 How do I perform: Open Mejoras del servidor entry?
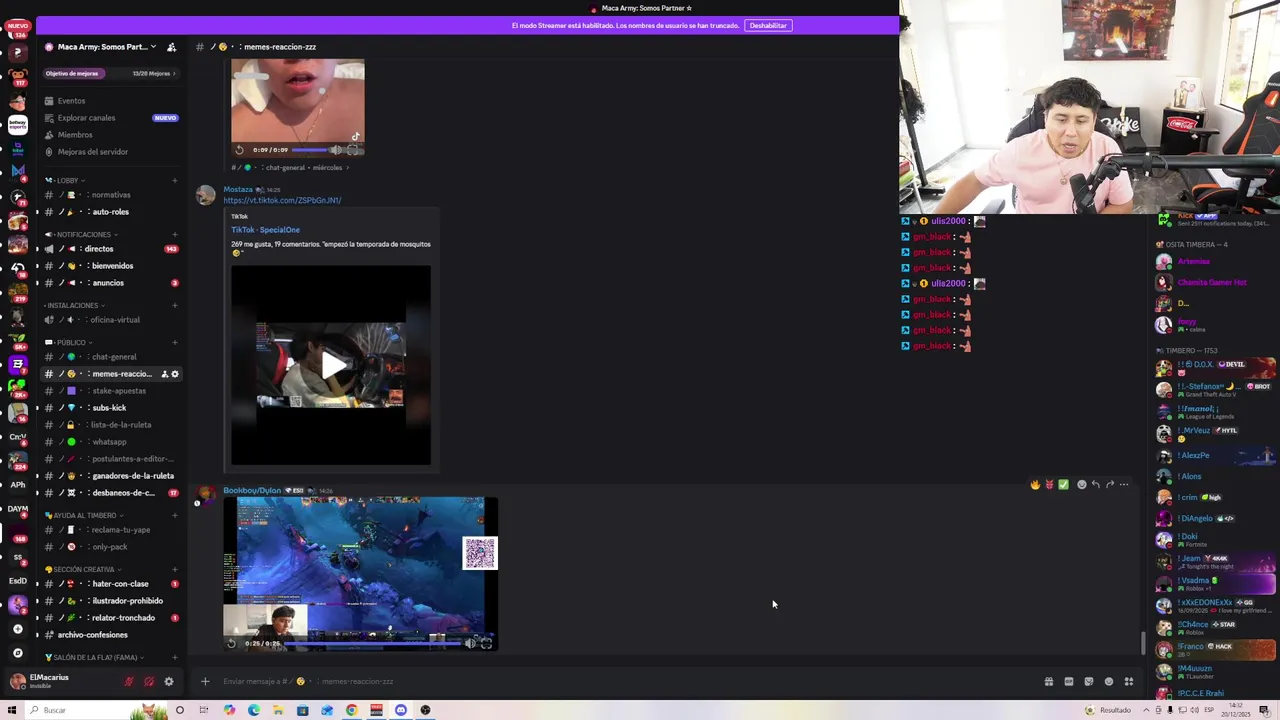click(x=93, y=152)
